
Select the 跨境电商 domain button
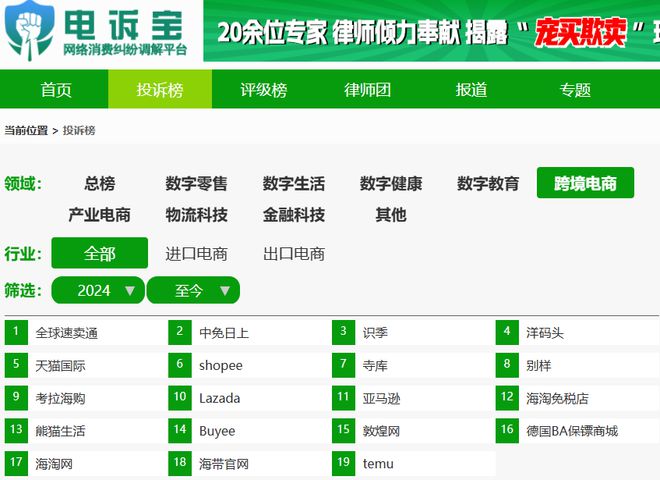pyautogui.click(x=585, y=183)
